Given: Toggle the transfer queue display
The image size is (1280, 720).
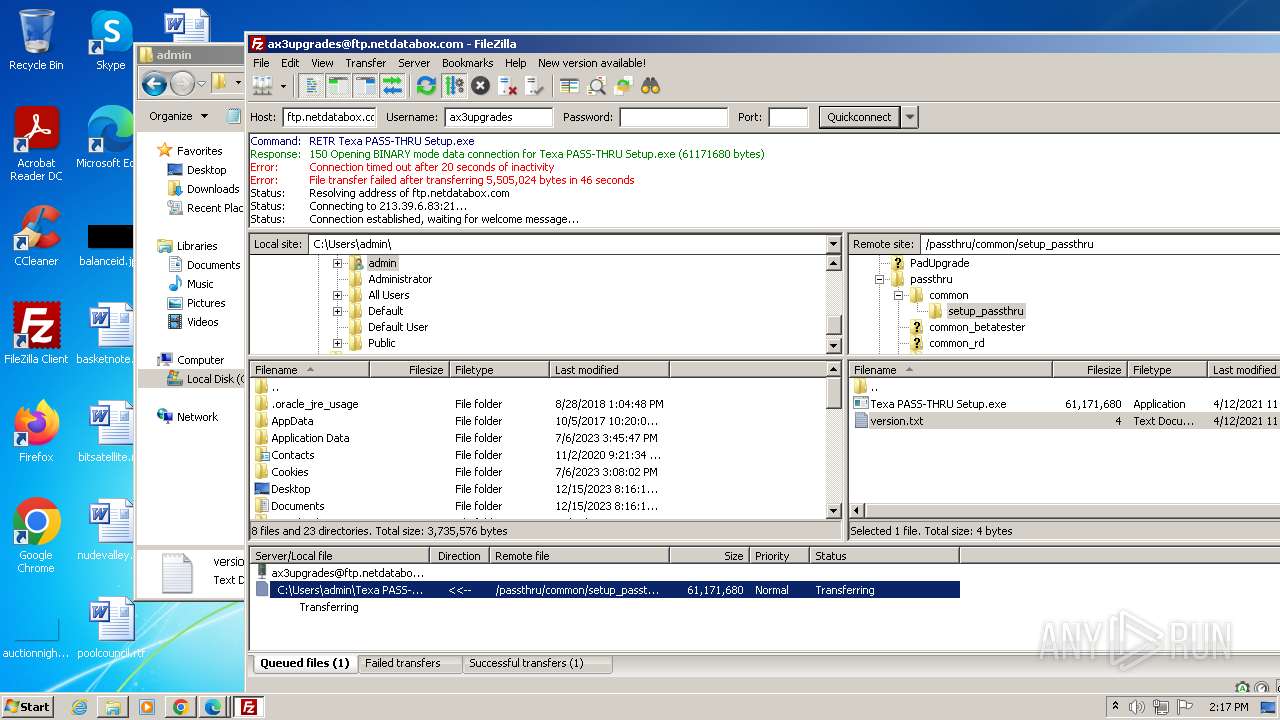Looking at the screenshot, I should (x=392, y=86).
